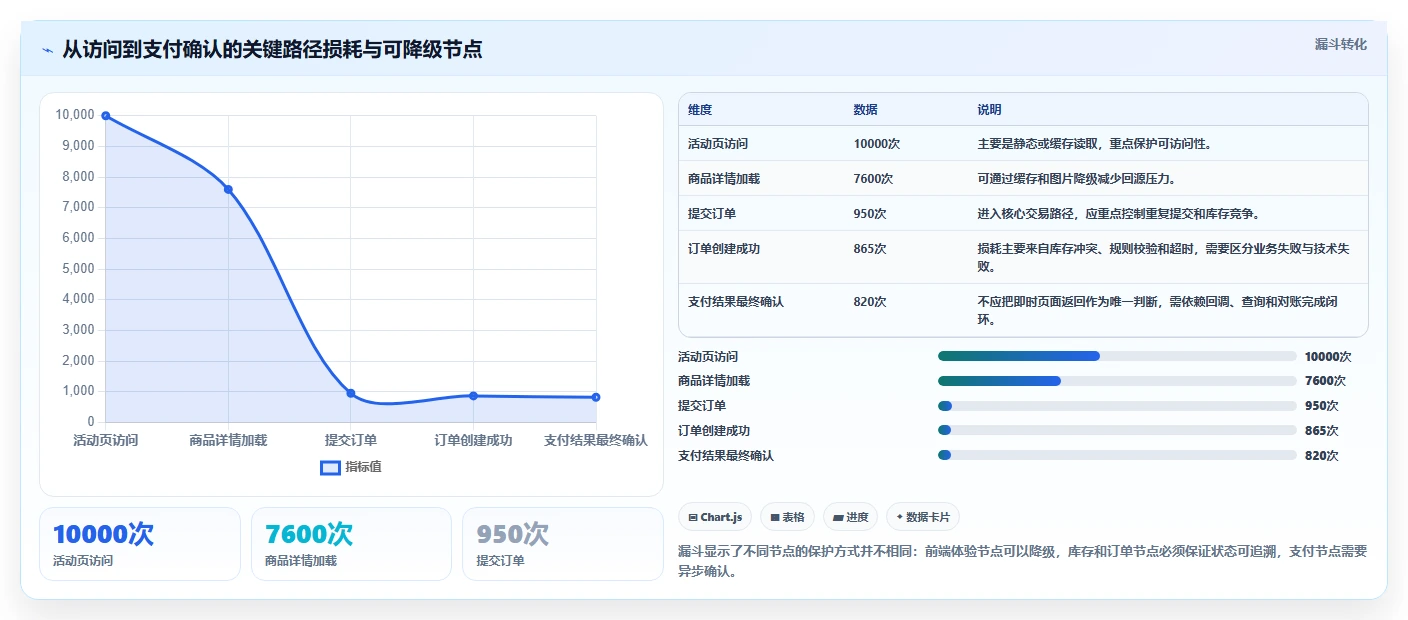Click the description starting 损耗主要来自库存冲突
1408x620 pixels.
(x=1164, y=257)
